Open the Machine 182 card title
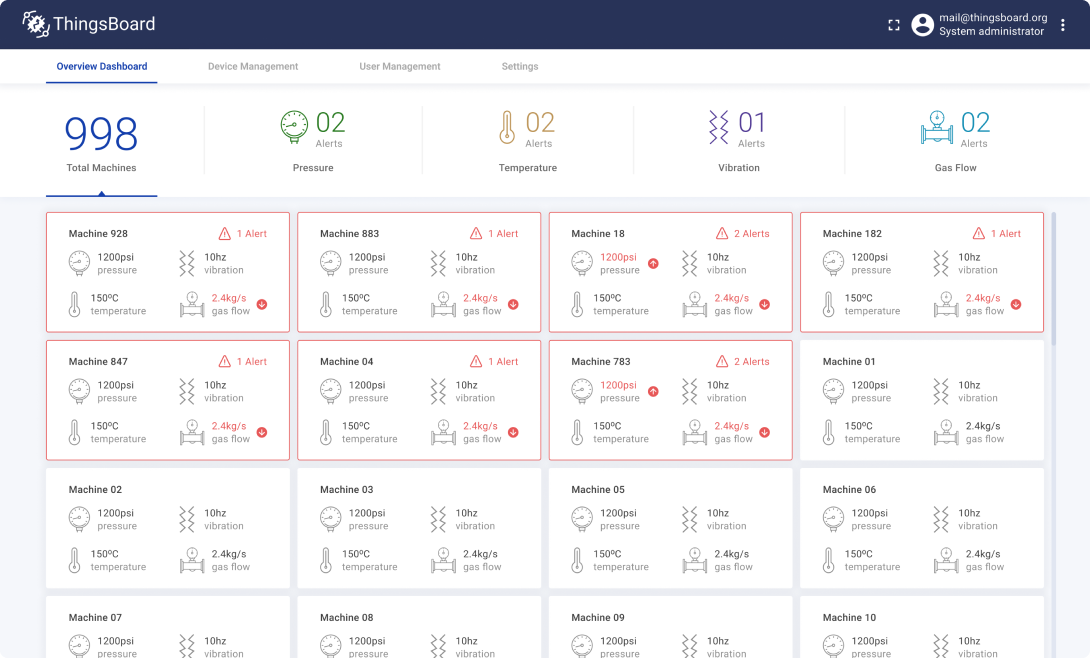Image resolution: width=1090 pixels, height=658 pixels. coord(852,233)
